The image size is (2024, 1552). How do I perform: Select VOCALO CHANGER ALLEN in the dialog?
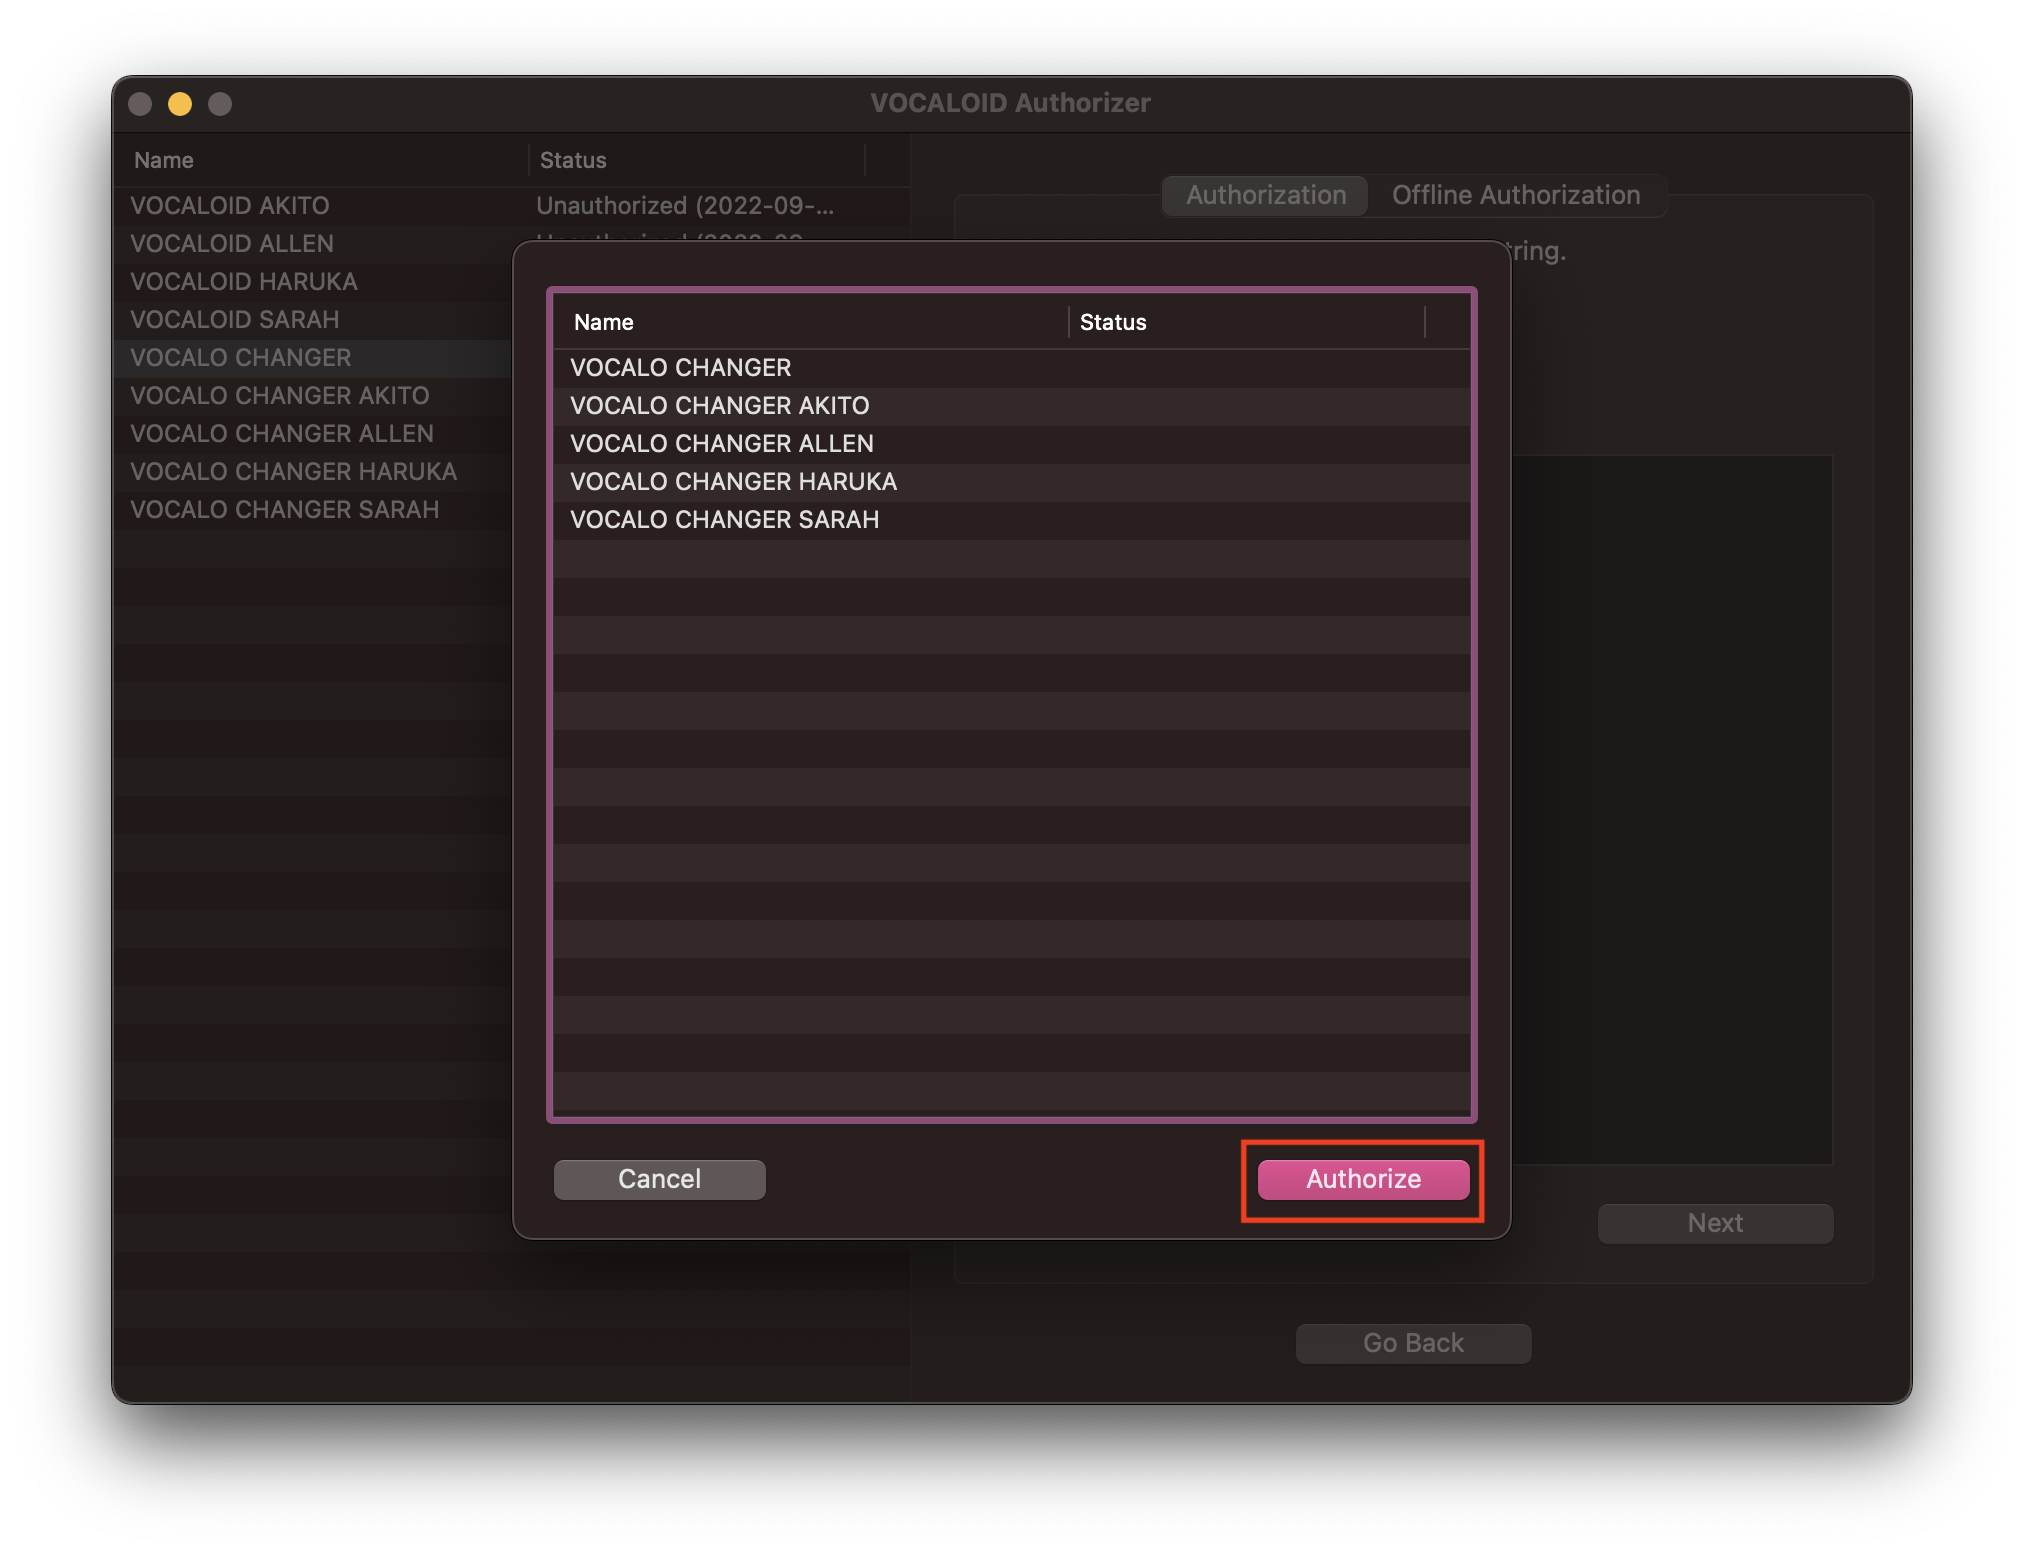[721, 443]
